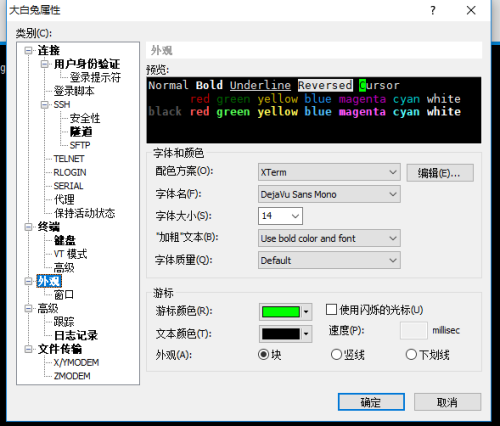Select 代理 in the tree
The height and width of the screenshot is (426, 500).
tap(64, 200)
